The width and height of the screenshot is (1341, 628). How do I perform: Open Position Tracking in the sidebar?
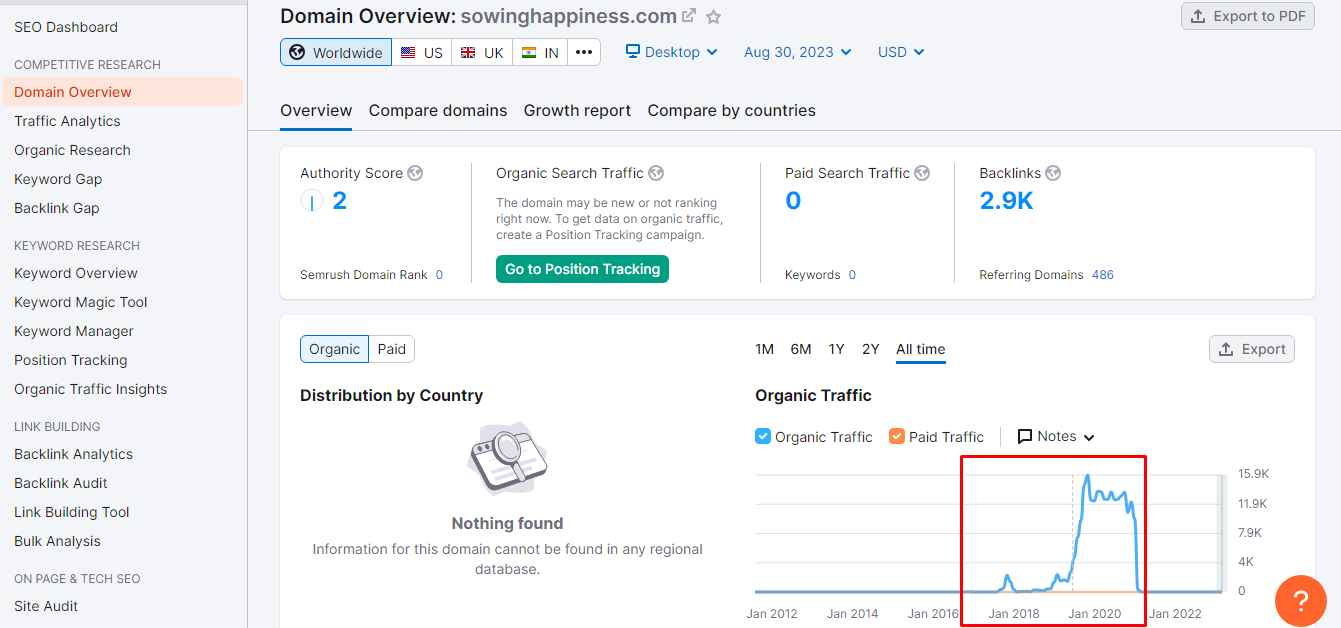71,360
